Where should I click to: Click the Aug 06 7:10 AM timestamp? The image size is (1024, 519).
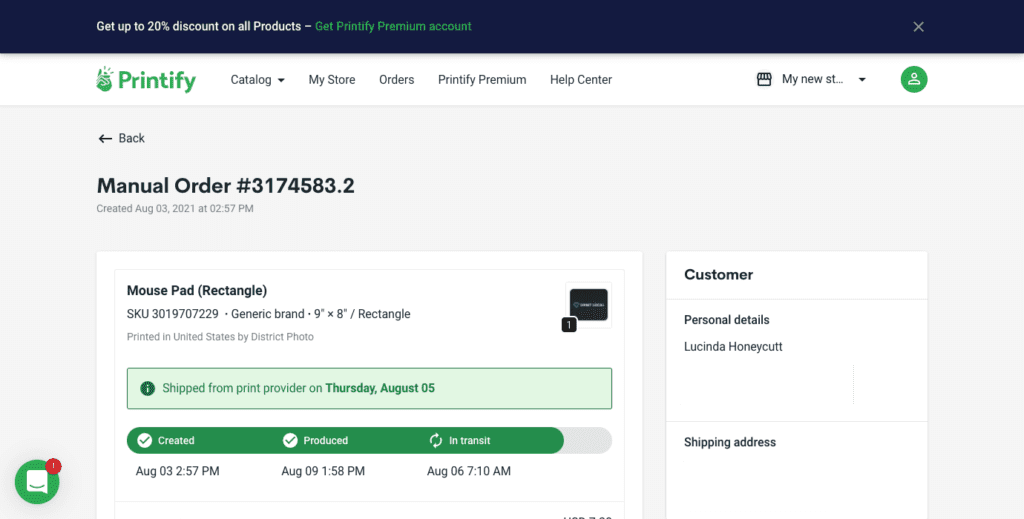pos(469,471)
